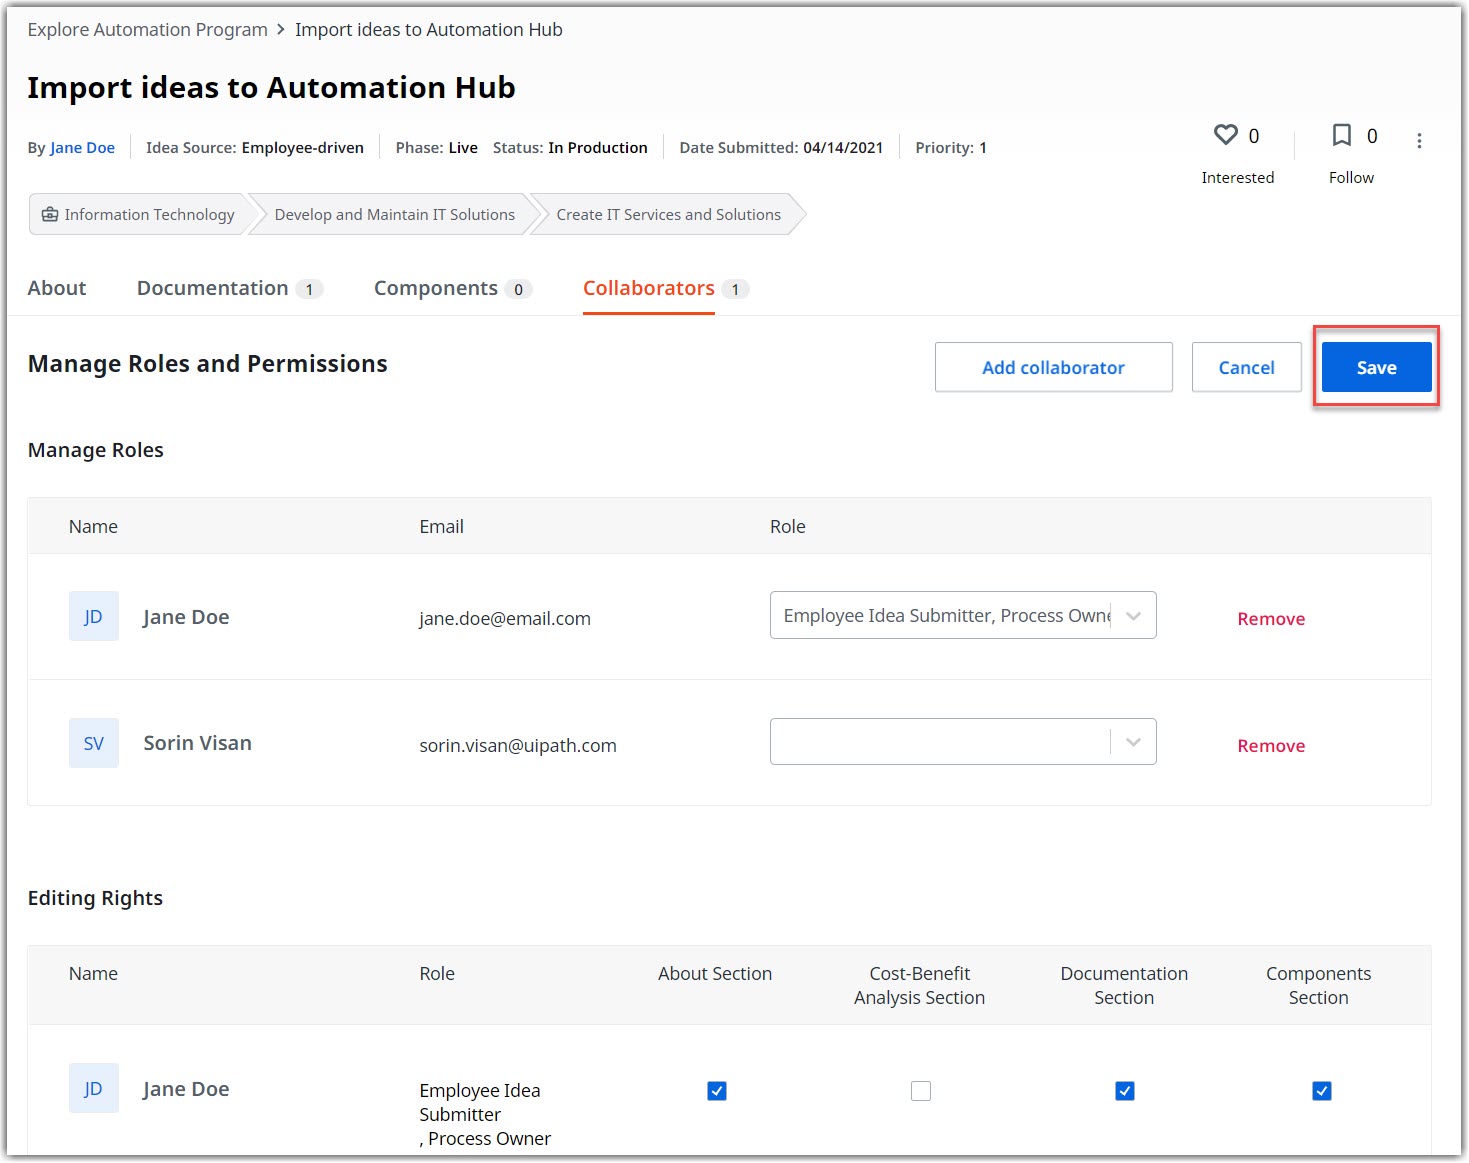Click the JD avatar in Editing Rights
The width and height of the screenshot is (1469, 1163).
tap(93, 1089)
